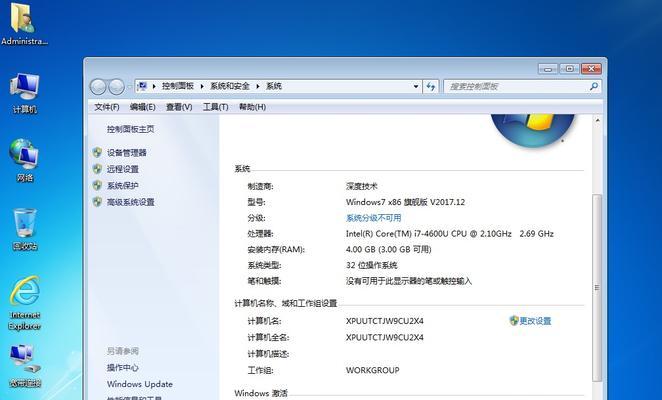The image size is (662, 400).
Task: Click the 32 位操作系统 value
Action: [x=372, y=265]
